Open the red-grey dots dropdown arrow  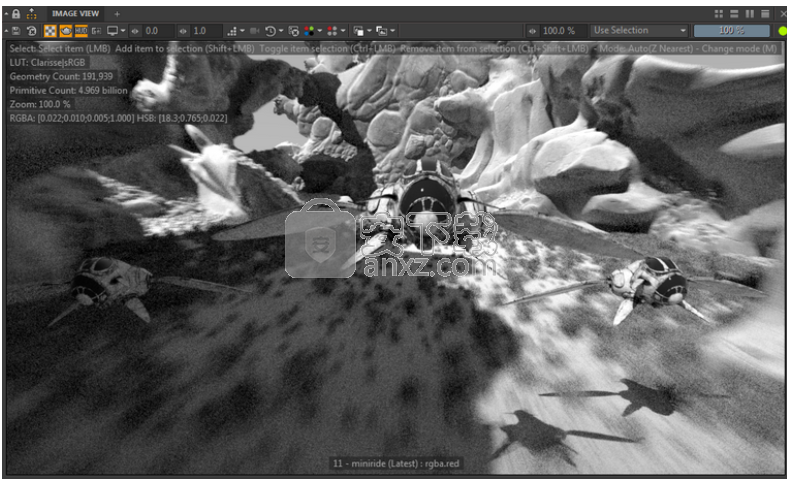click(343, 31)
